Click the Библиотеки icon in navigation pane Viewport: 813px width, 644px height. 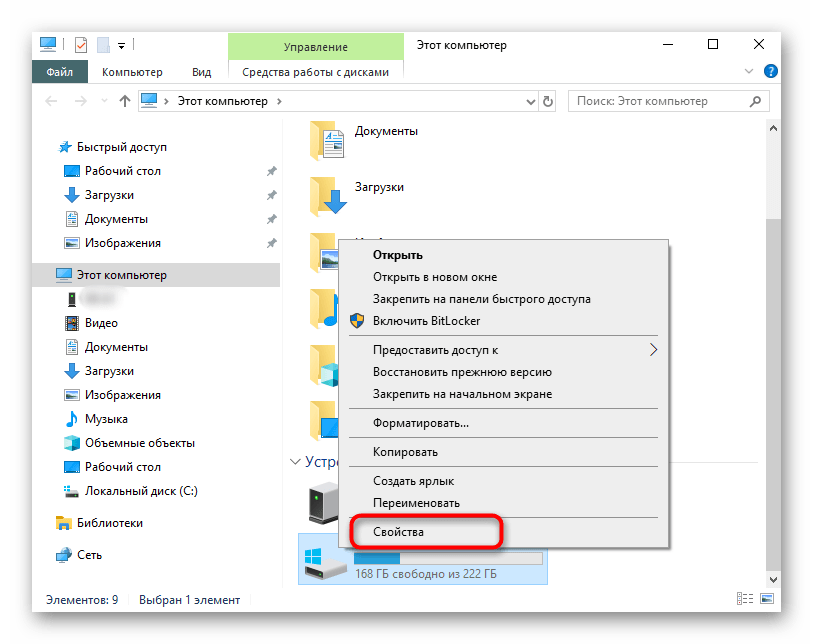pos(63,523)
